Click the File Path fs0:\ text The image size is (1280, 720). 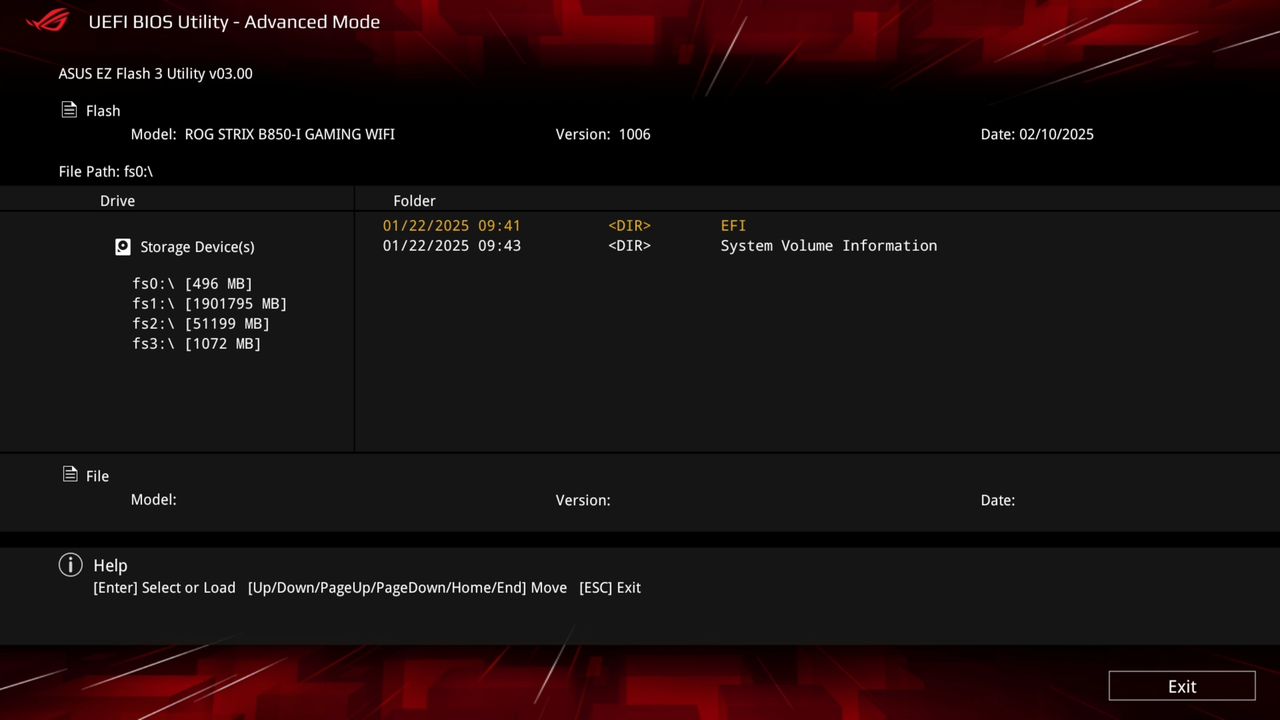(106, 172)
